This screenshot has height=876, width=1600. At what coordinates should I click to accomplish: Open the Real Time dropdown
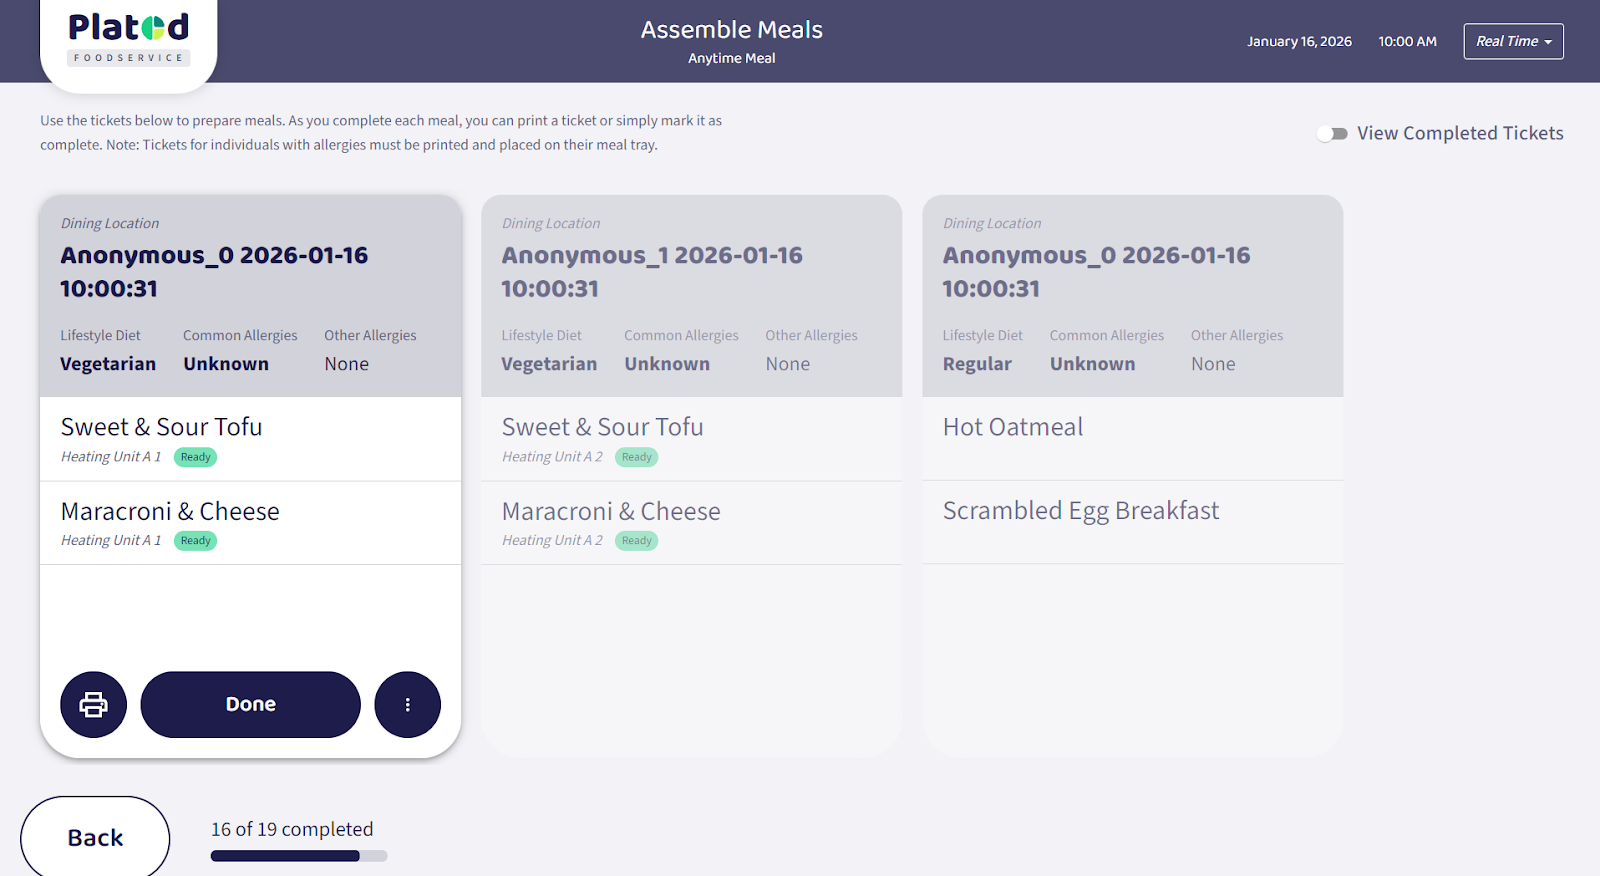[1512, 41]
